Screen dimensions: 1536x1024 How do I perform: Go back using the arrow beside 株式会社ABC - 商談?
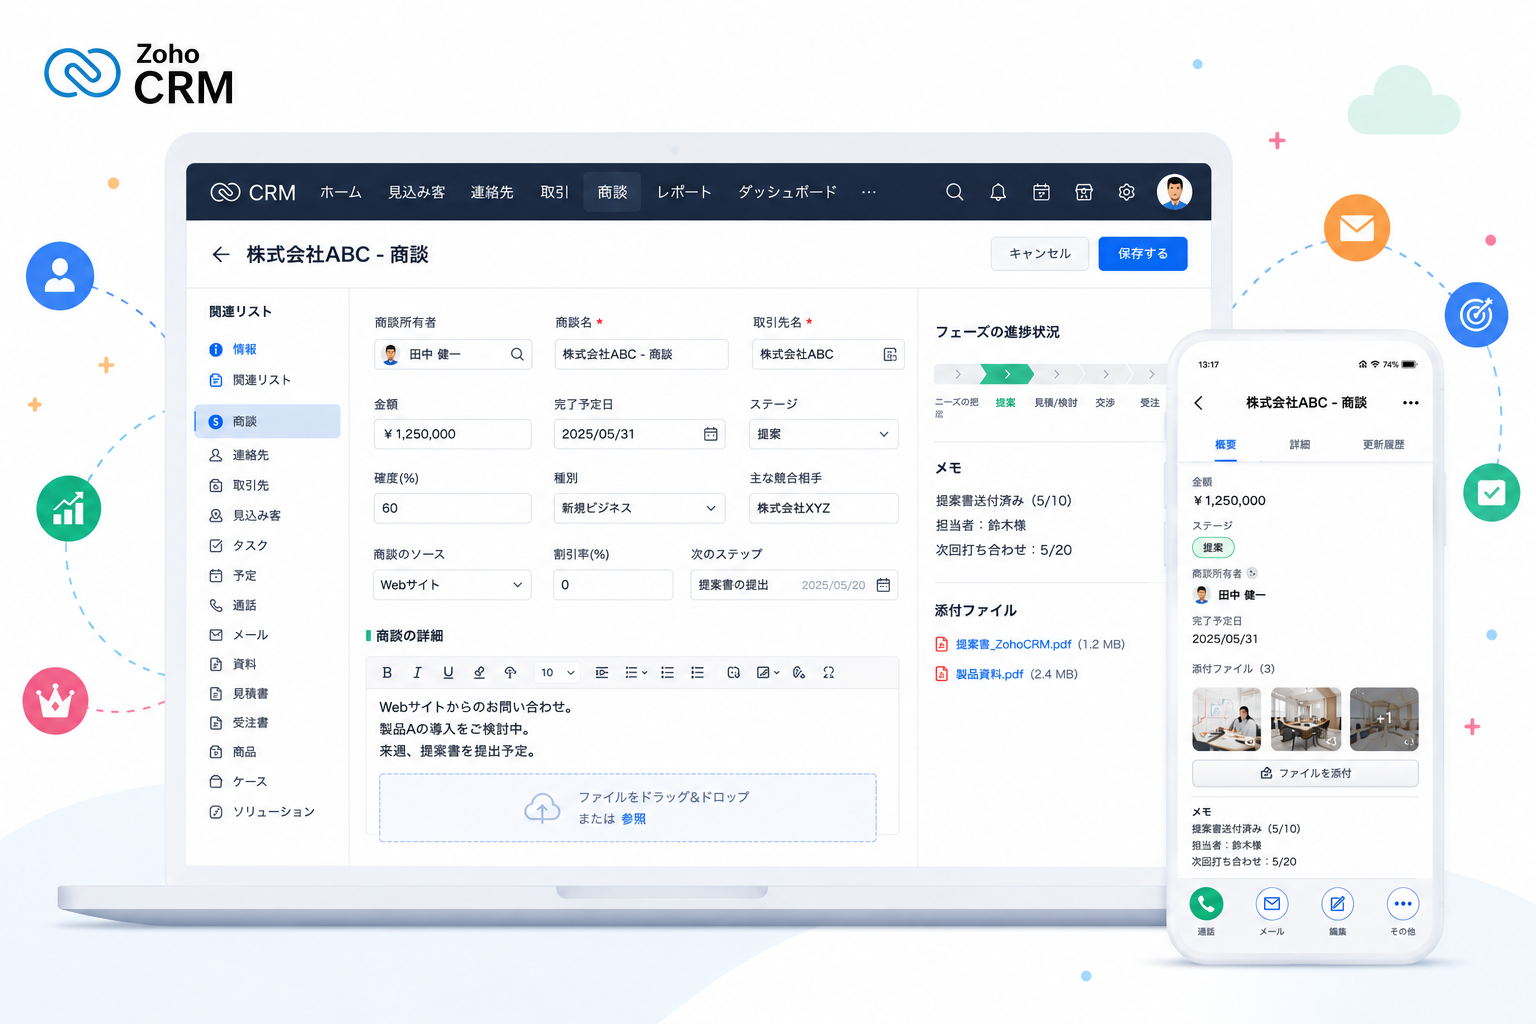(221, 255)
